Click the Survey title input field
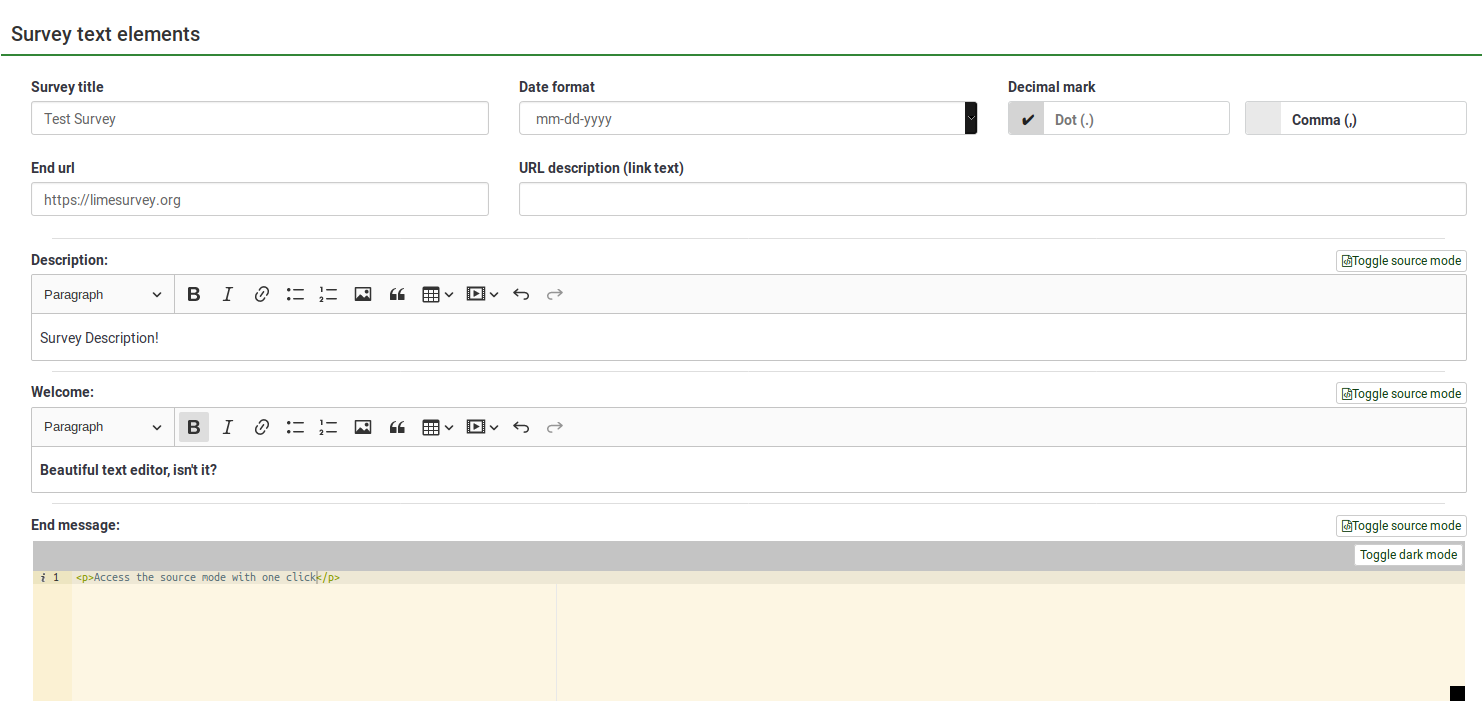1482x720 pixels. (260, 119)
